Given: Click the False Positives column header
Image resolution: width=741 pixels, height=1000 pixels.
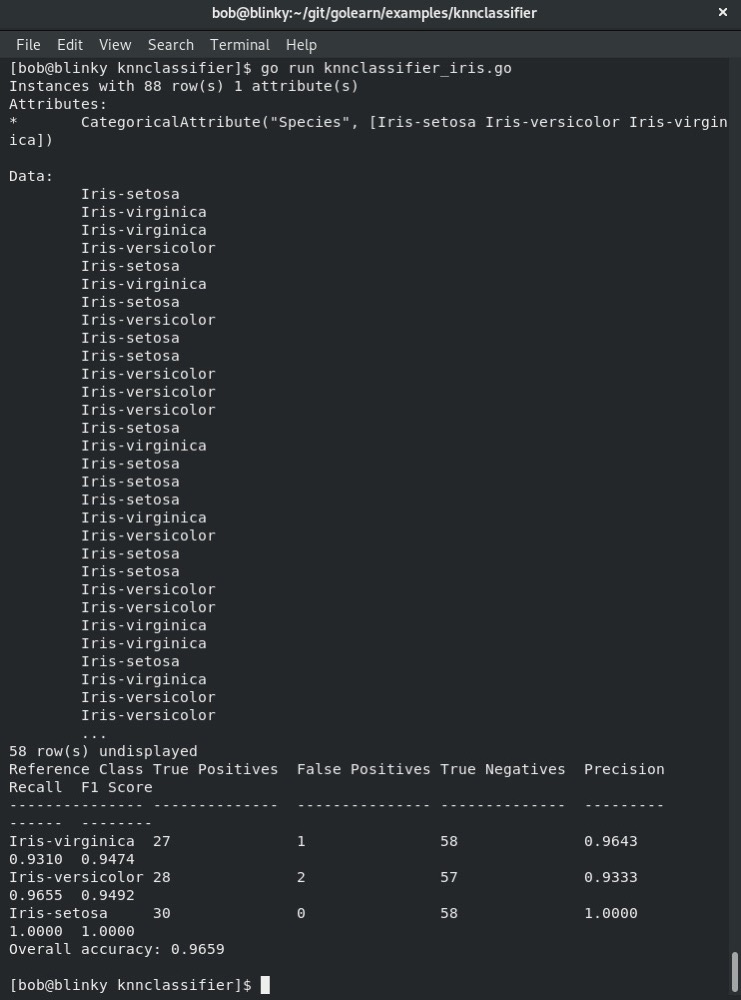Looking at the screenshot, I should tap(363, 769).
